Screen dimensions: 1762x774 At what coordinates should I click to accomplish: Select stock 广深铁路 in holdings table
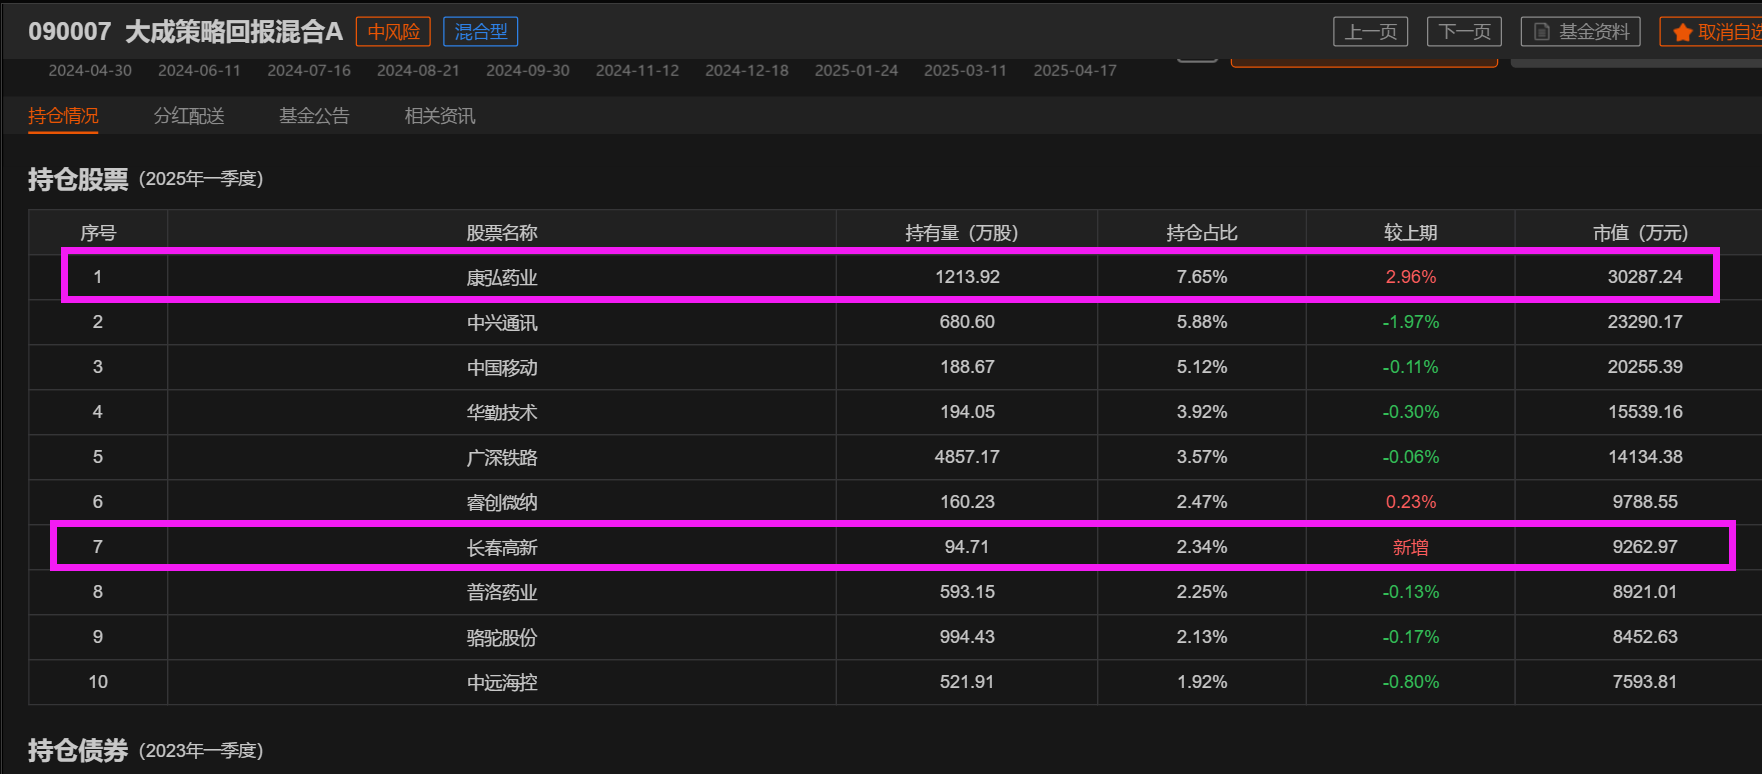(x=502, y=457)
